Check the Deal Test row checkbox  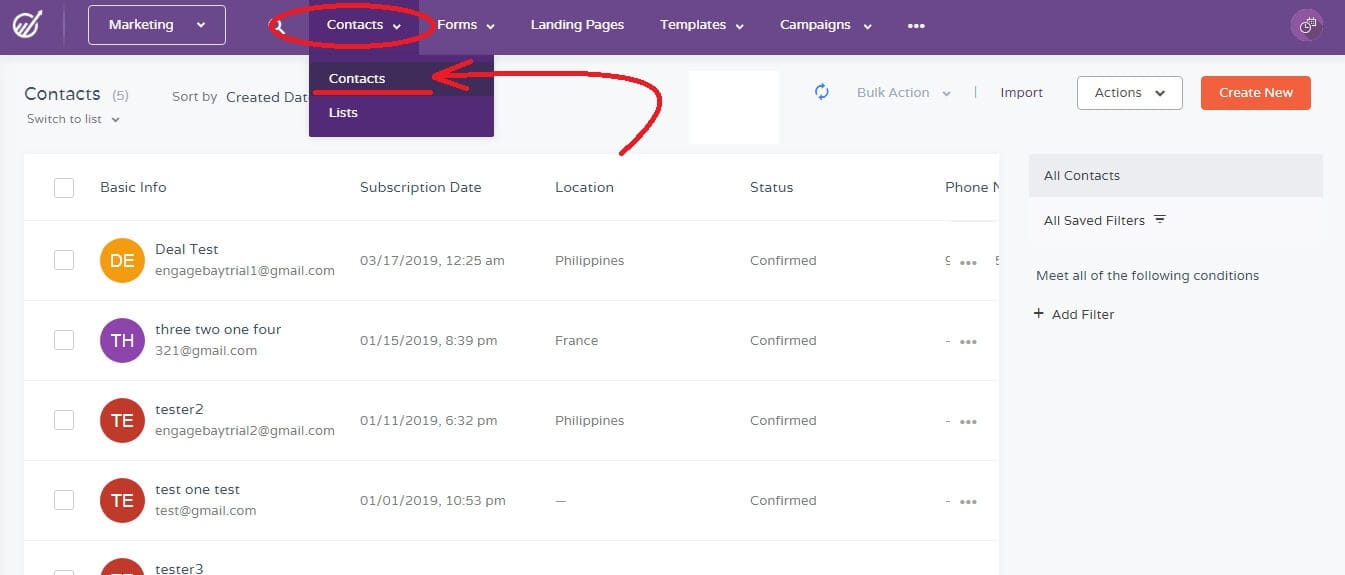click(64, 260)
